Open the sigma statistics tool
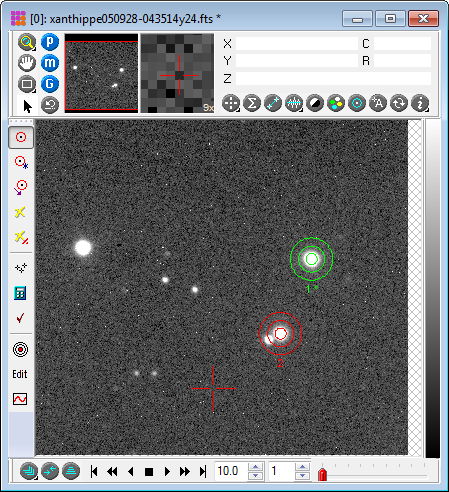The height and width of the screenshot is (492, 449). click(252, 103)
